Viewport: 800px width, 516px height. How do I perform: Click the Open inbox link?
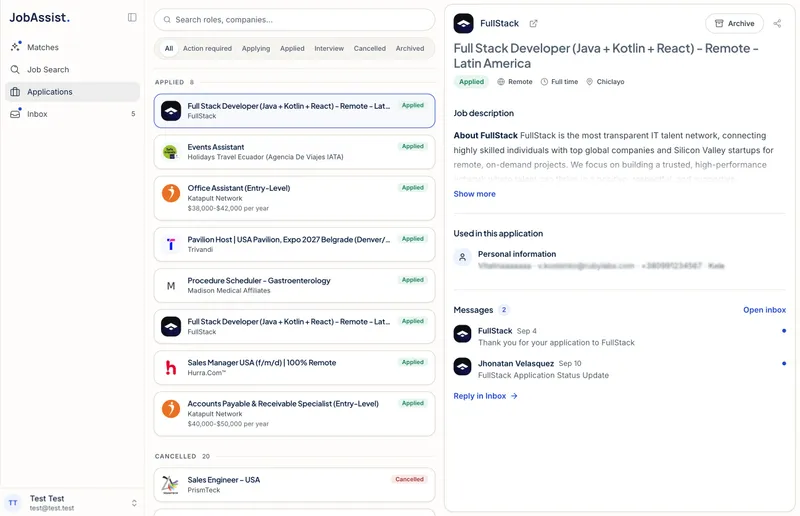coord(764,310)
